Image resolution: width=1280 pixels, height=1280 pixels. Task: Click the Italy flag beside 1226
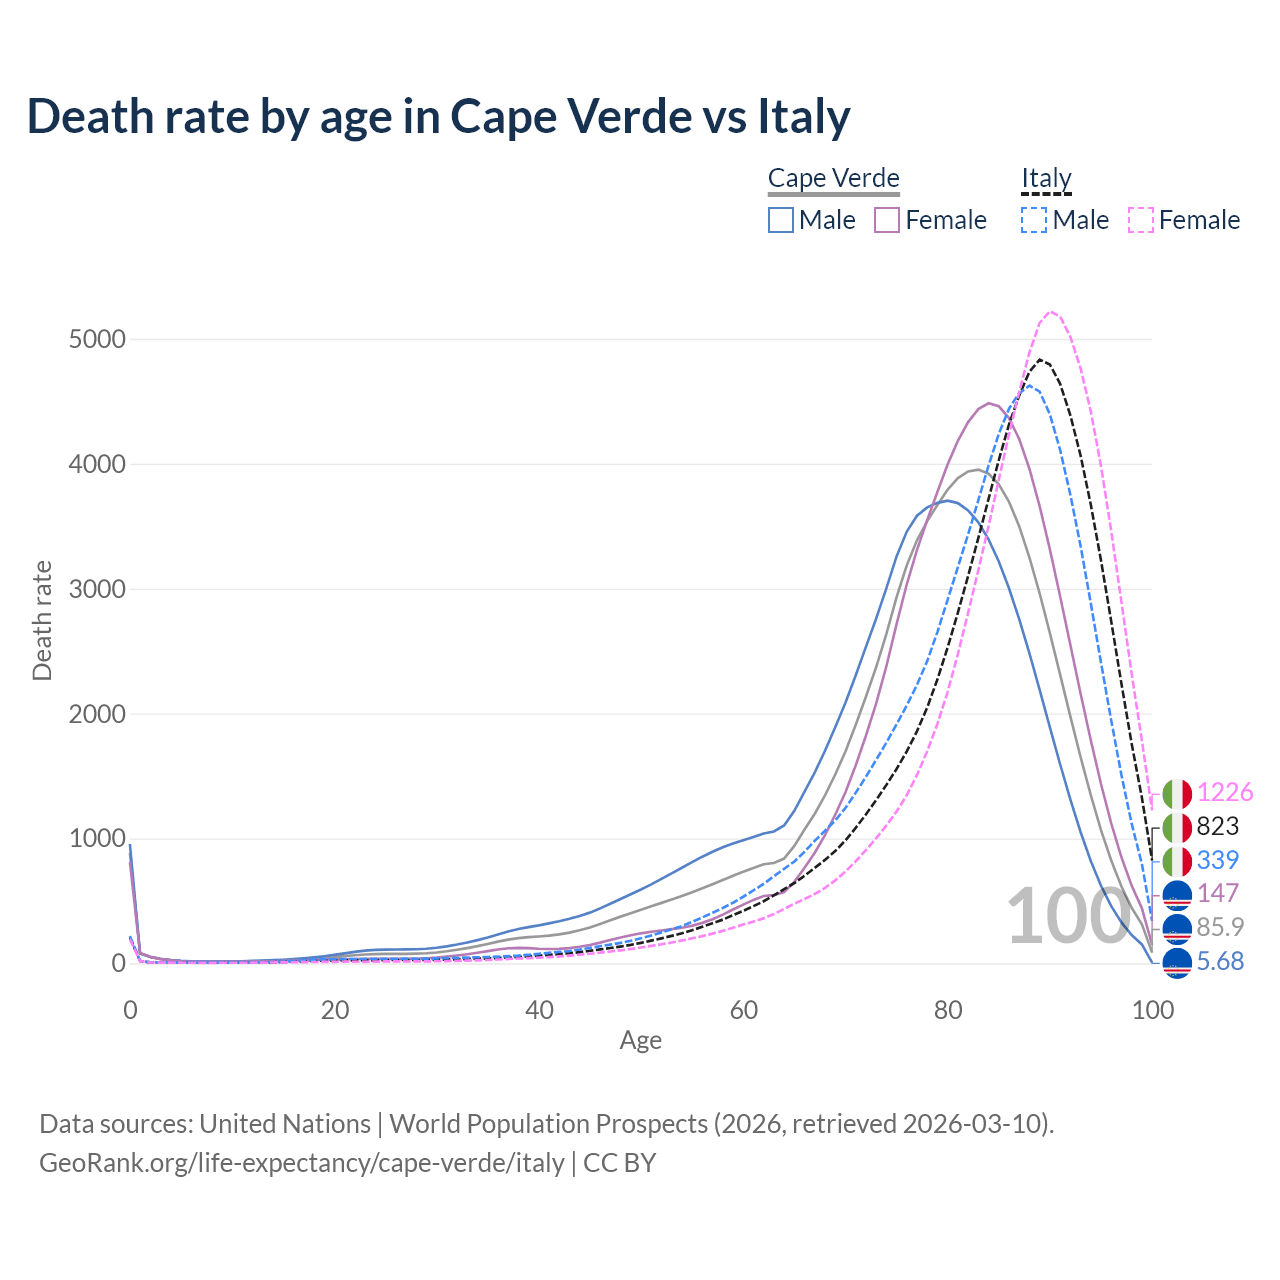coord(1177,794)
